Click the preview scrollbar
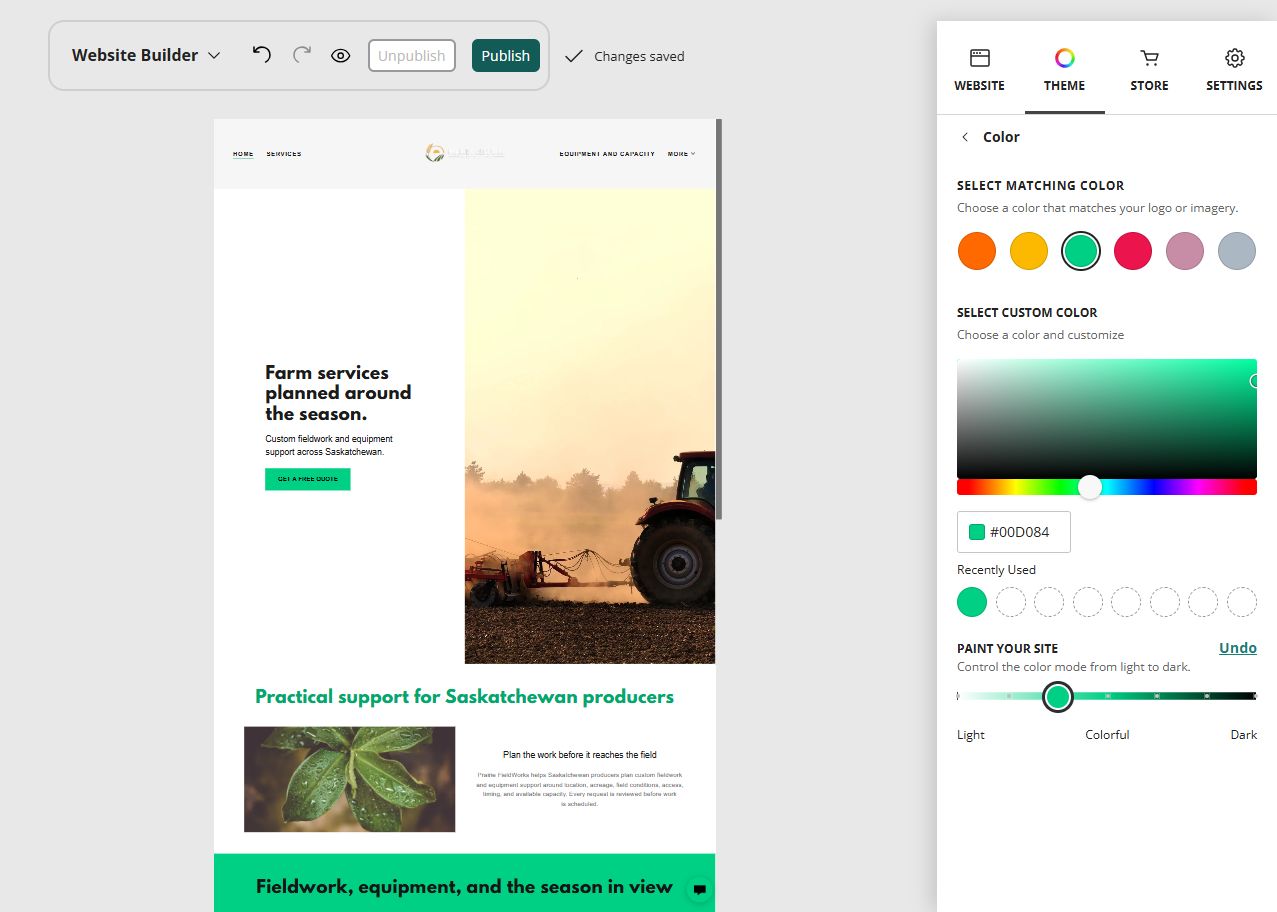Image resolution: width=1277 pixels, height=912 pixels. click(719, 318)
